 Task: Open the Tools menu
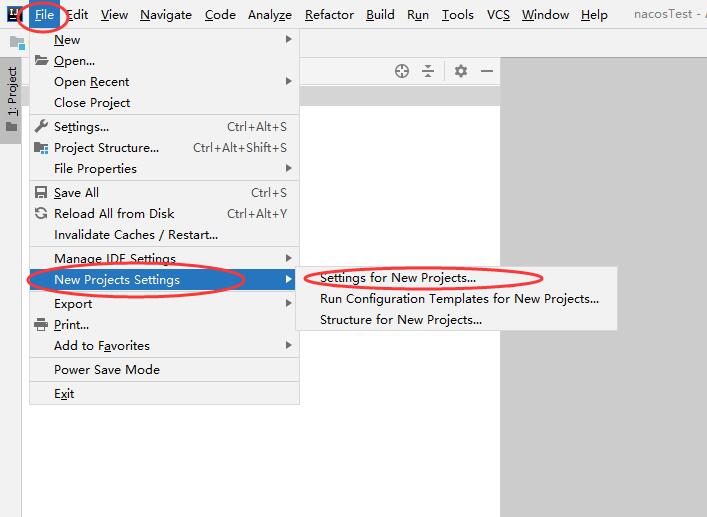coord(458,15)
